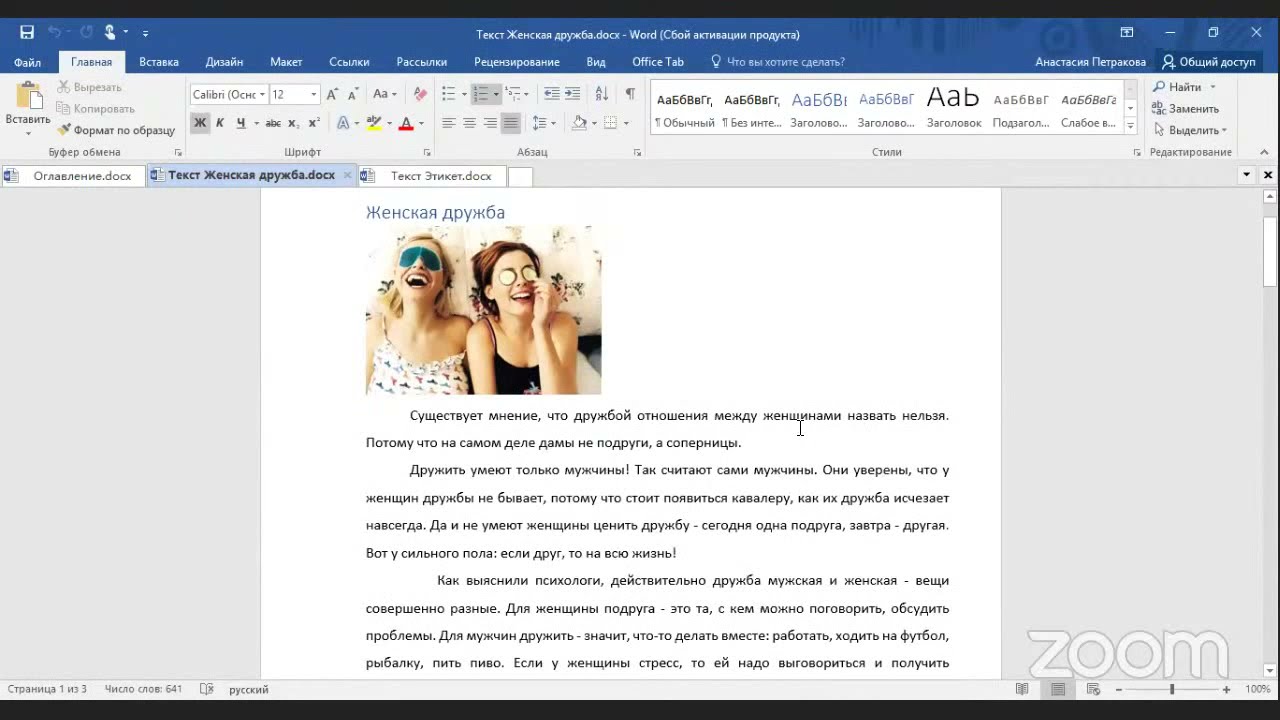Click the Save icon in title bar
The image size is (1280, 720).
coord(27,32)
